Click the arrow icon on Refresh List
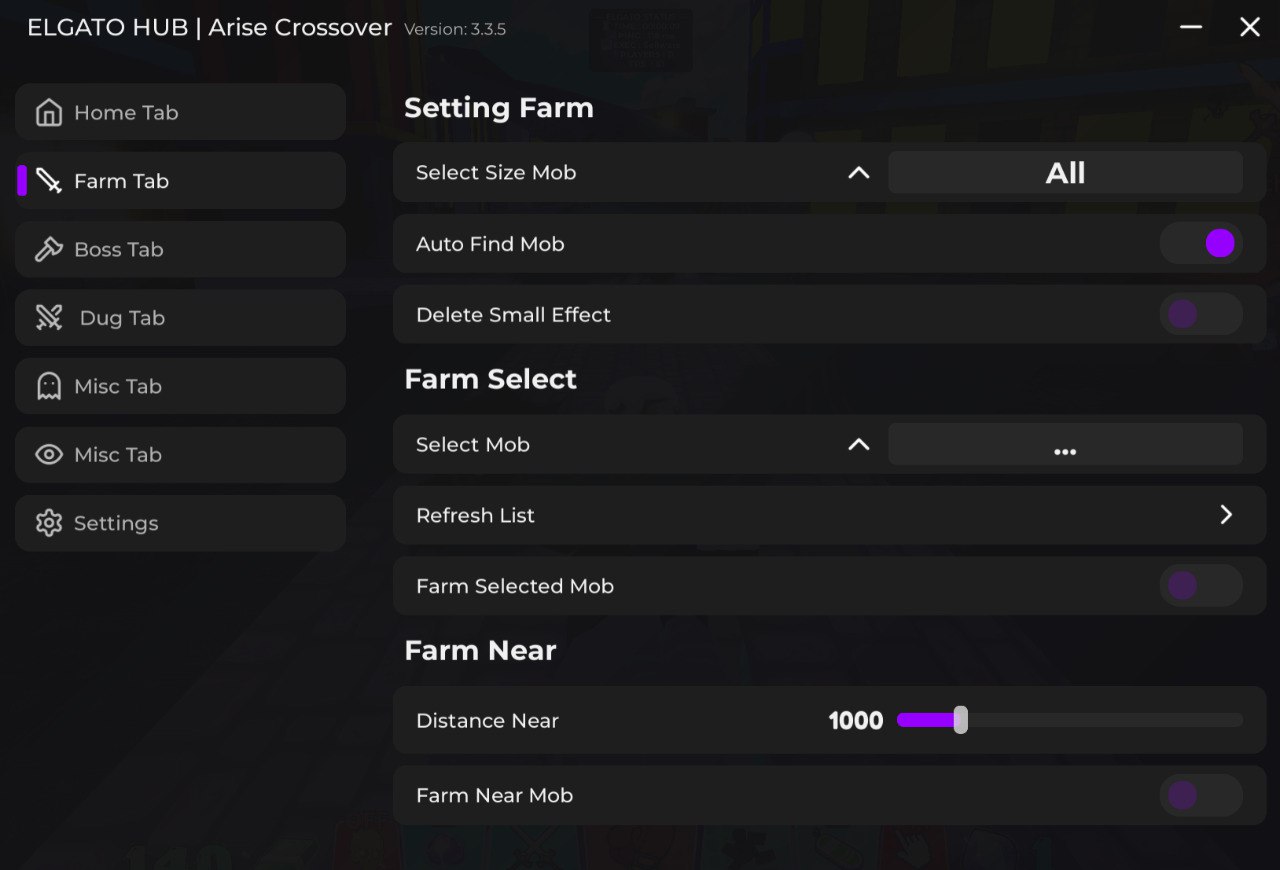 coord(1226,515)
